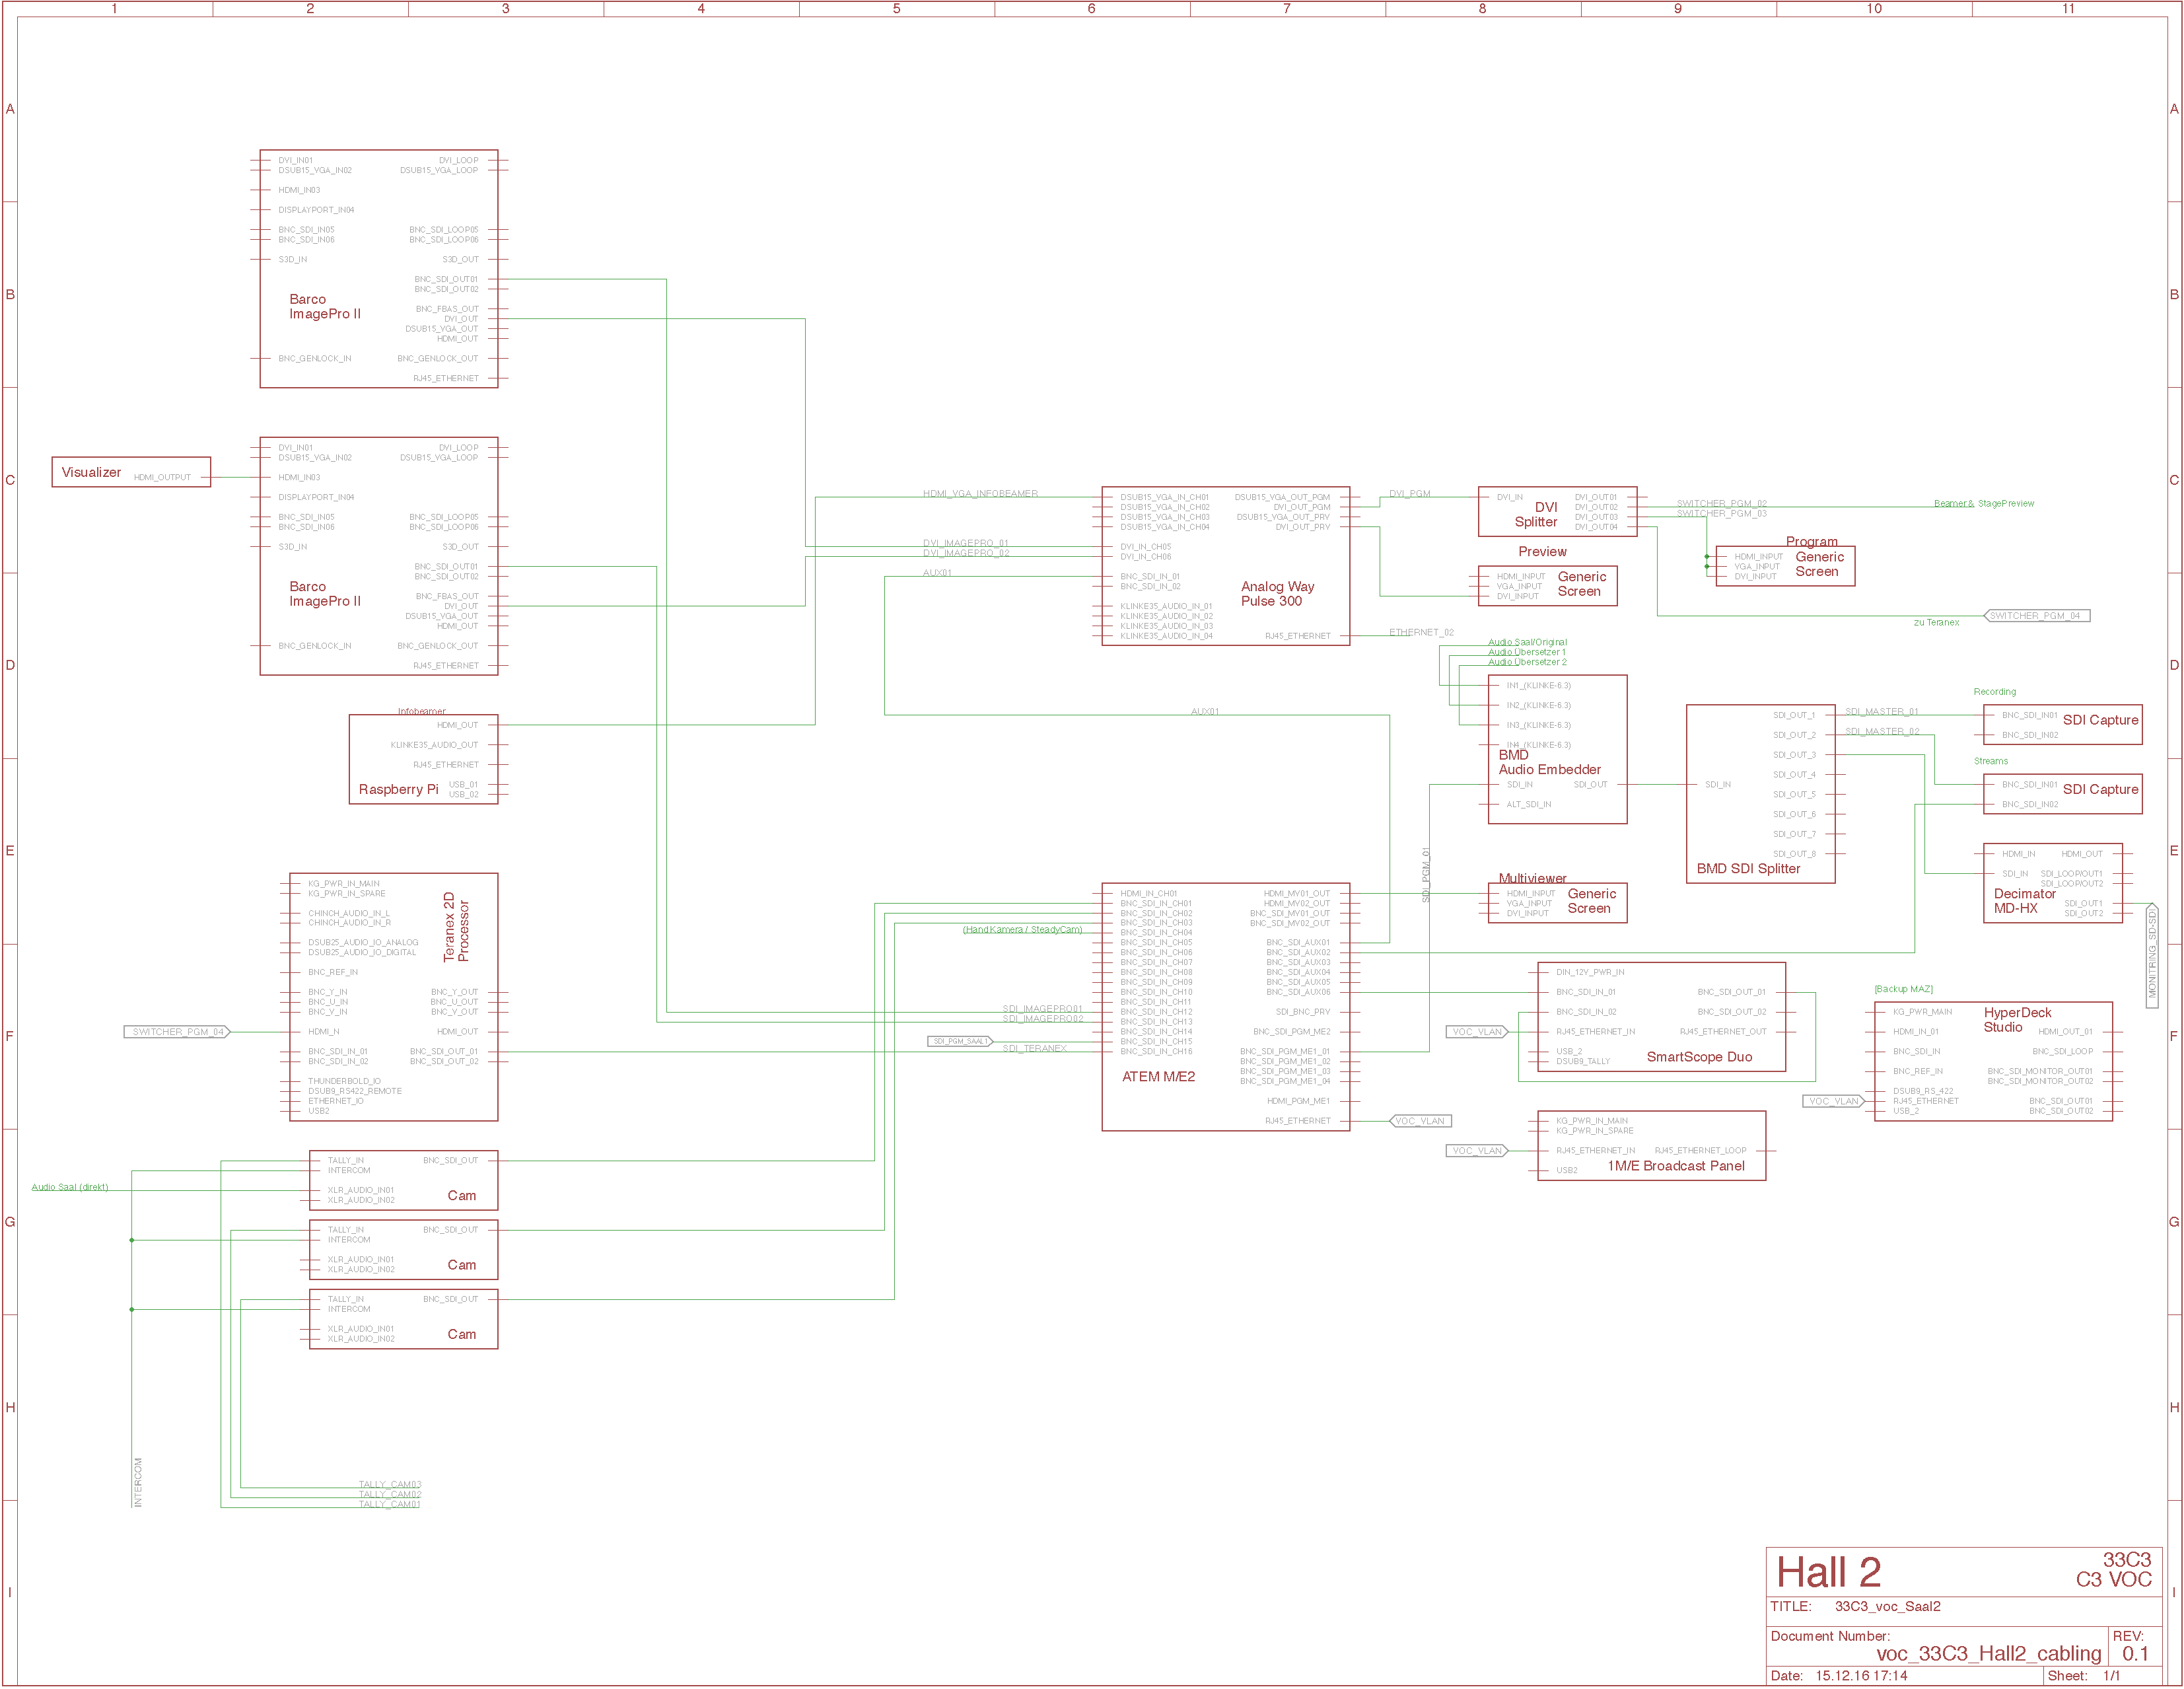Select the BMD Audio Embedder label
The width and height of the screenshot is (2184, 1689).
click(1549, 762)
